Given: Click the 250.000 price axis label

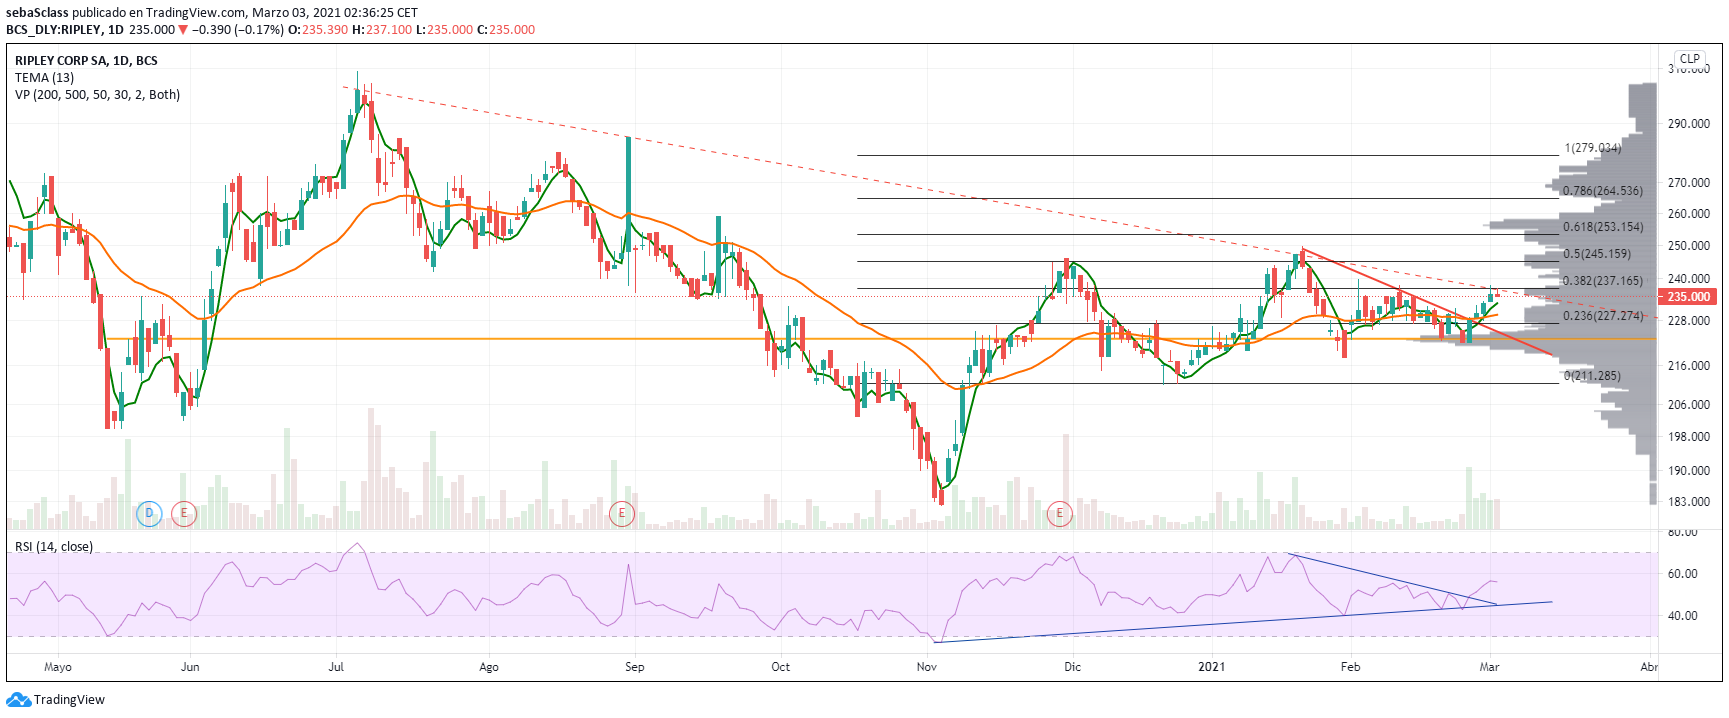Looking at the screenshot, I should pos(1688,246).
